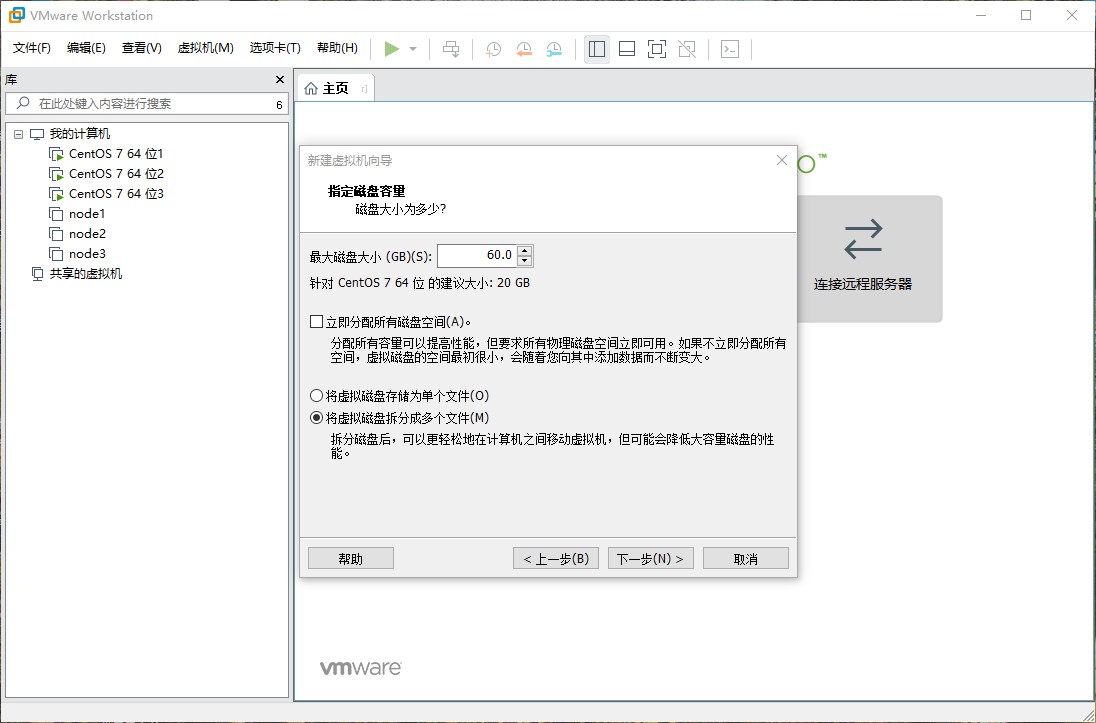The image size is (1096, 723).
Task: Click the home icon on 主页 tab
Action: pos(311,88)
